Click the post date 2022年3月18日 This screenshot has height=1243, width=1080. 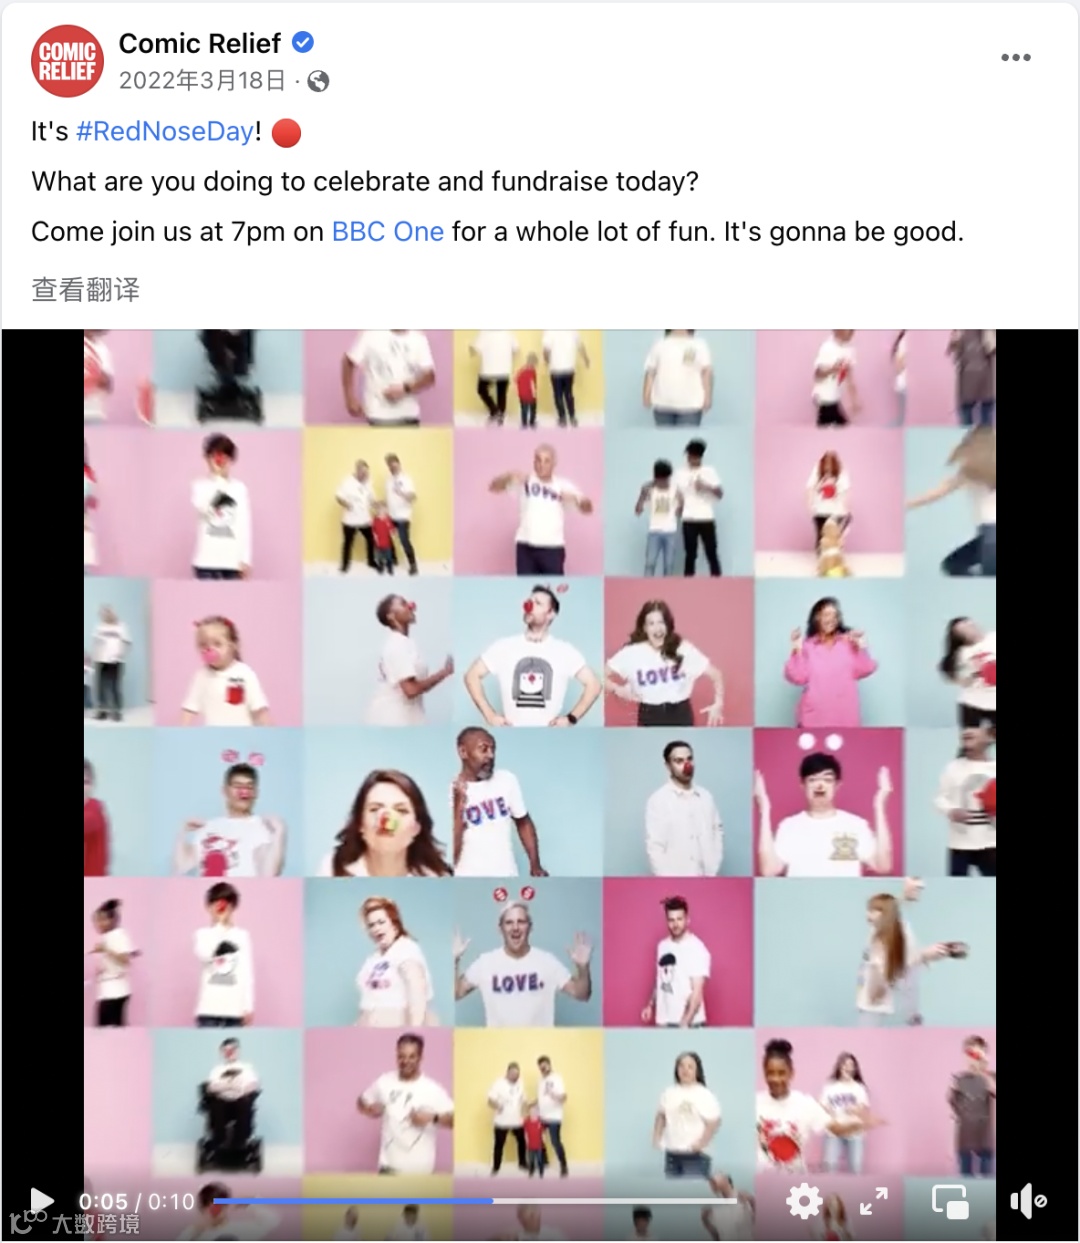[202, 81]
